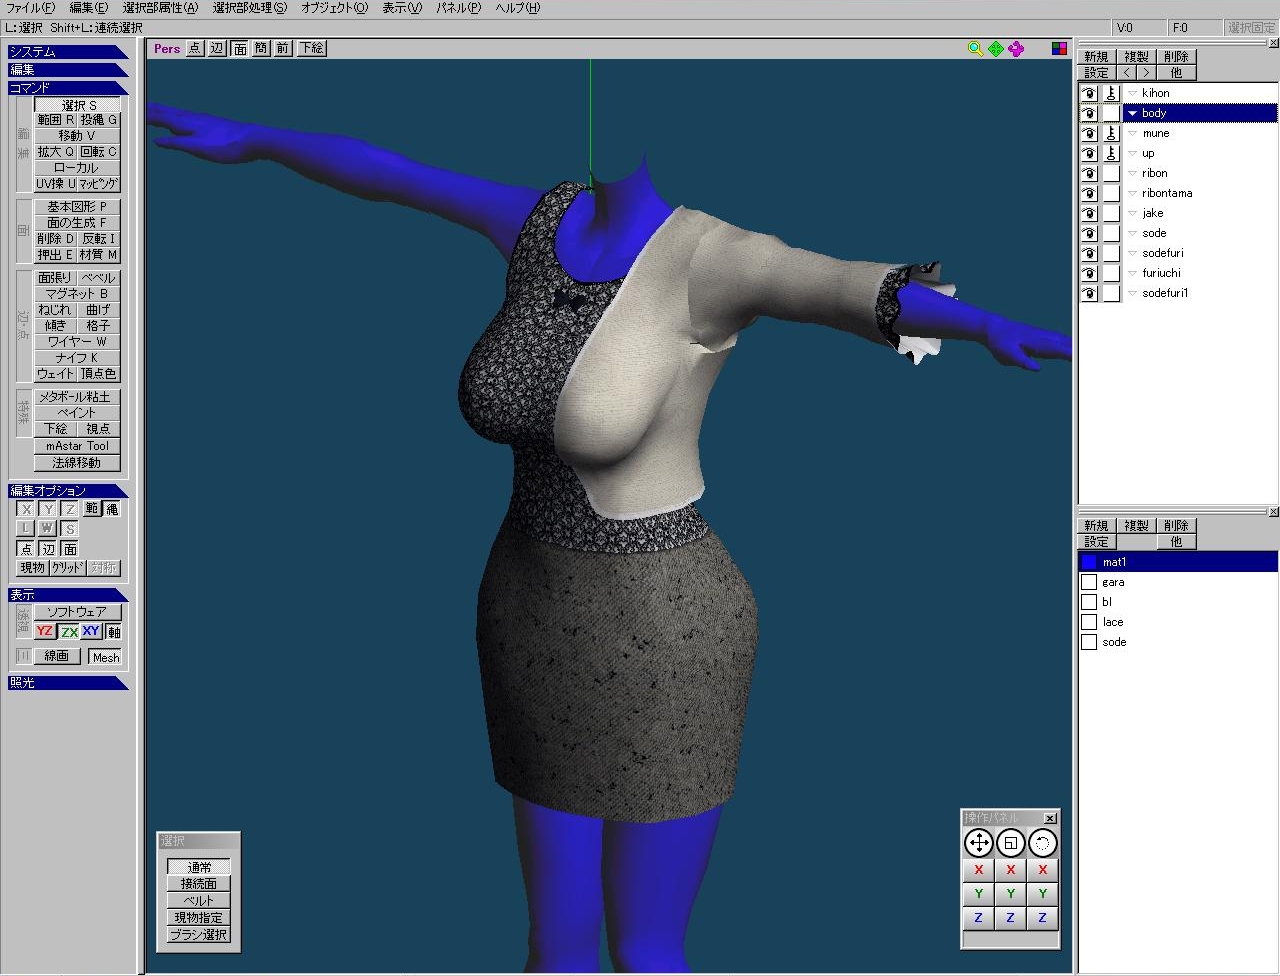Toggle the lock box for sode object
Viewport: 1280px width, 976px height.
[1111, 233]
